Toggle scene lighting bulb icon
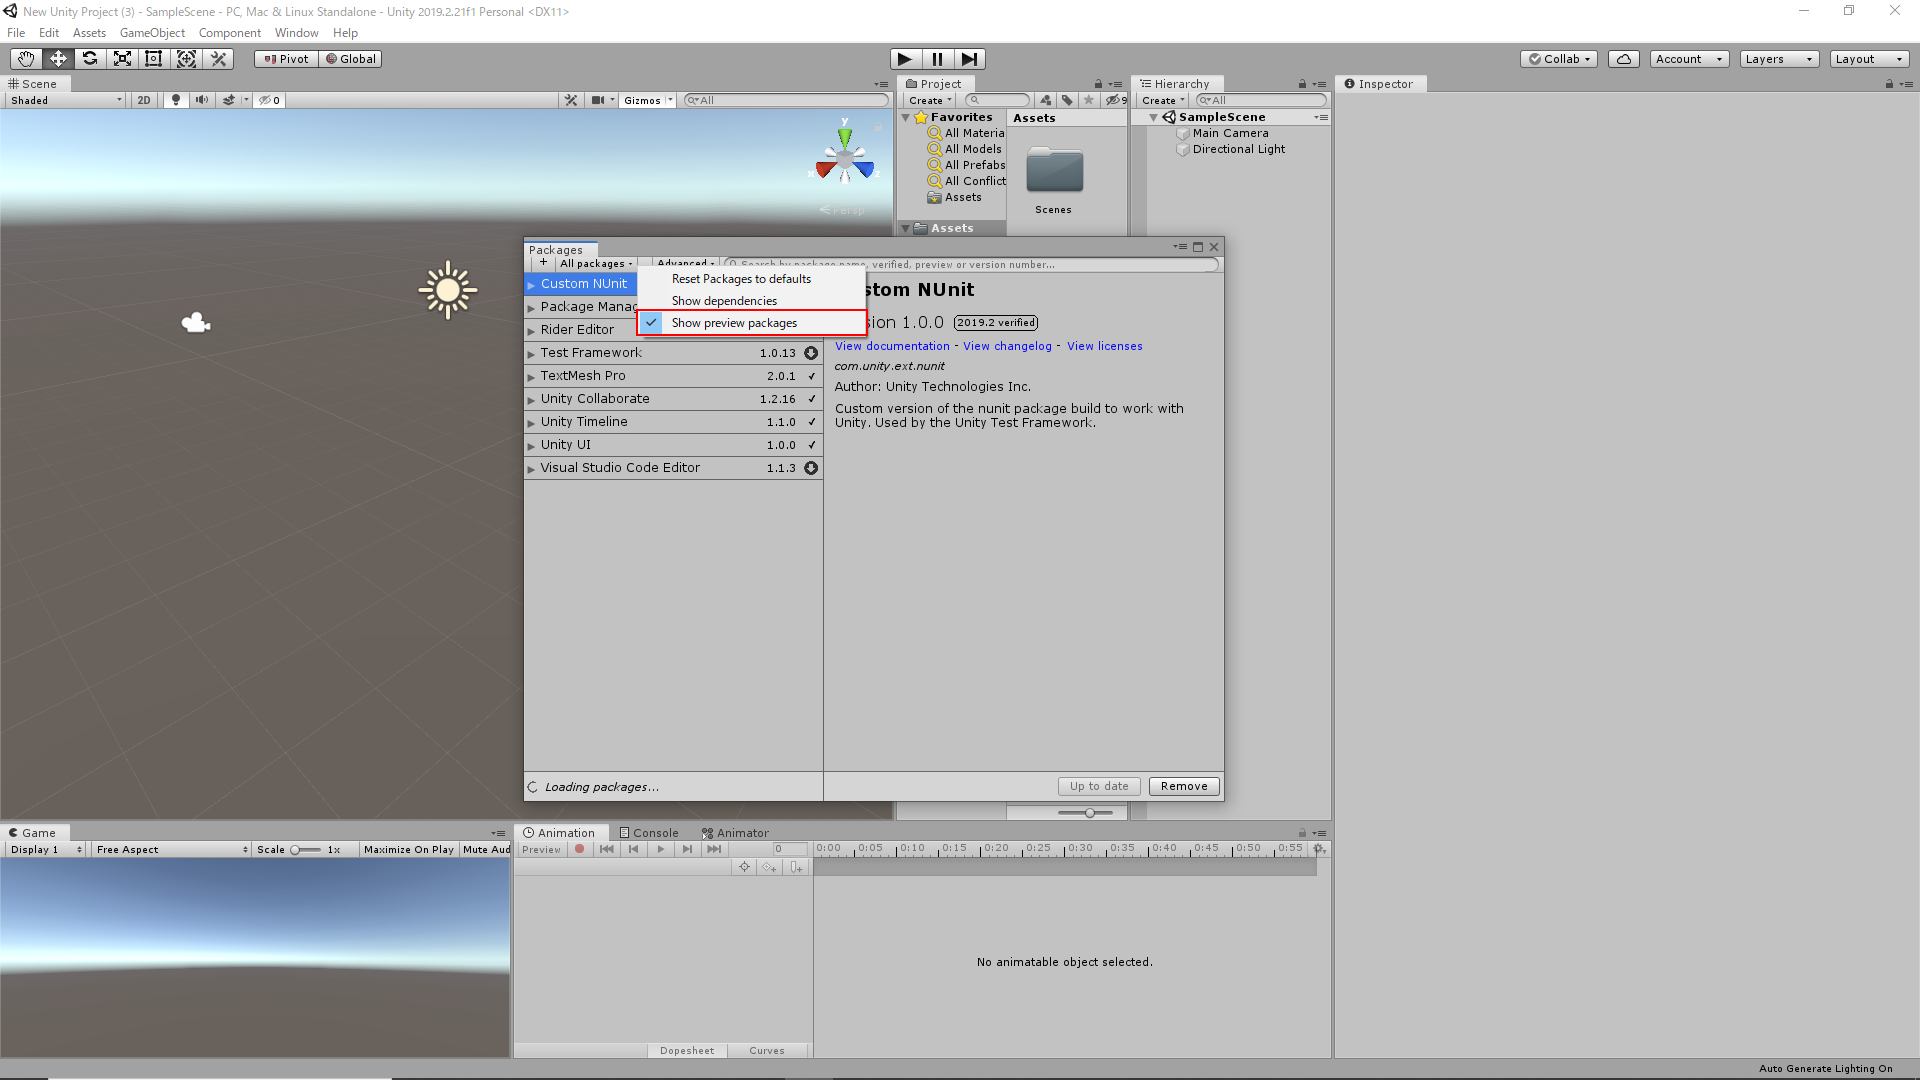The width and height of the screenshot is (1920, 1080). point(176,100)
